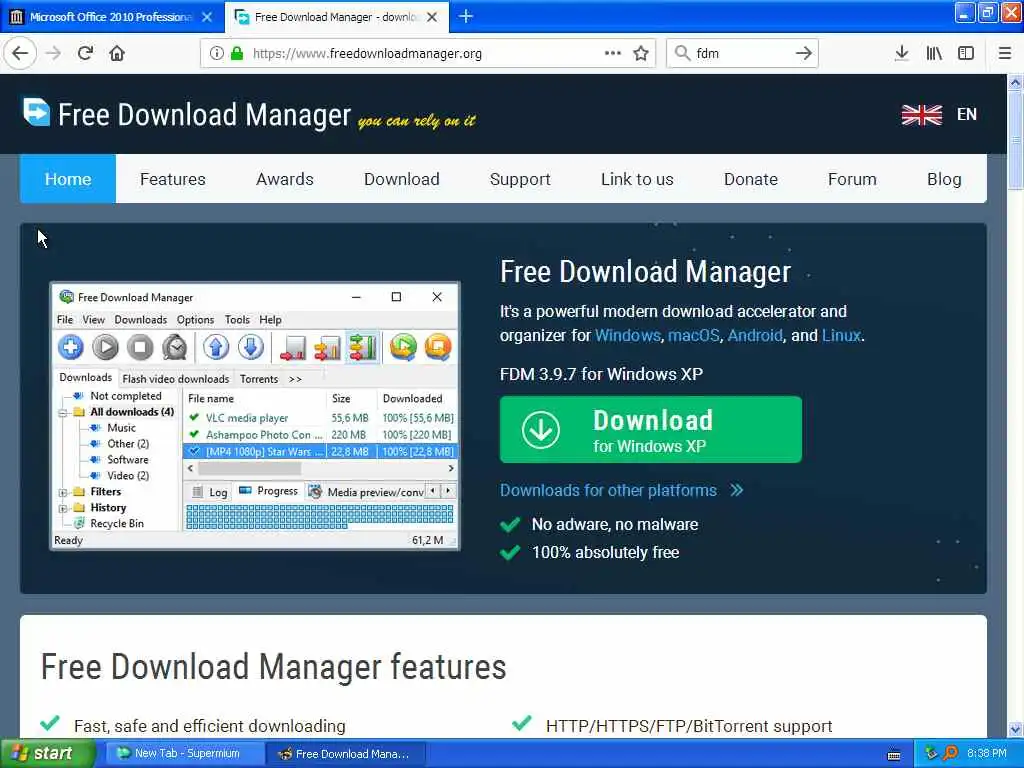Screen dimensions: 1024x768
Task: Reload the current page
Action: 85,53
